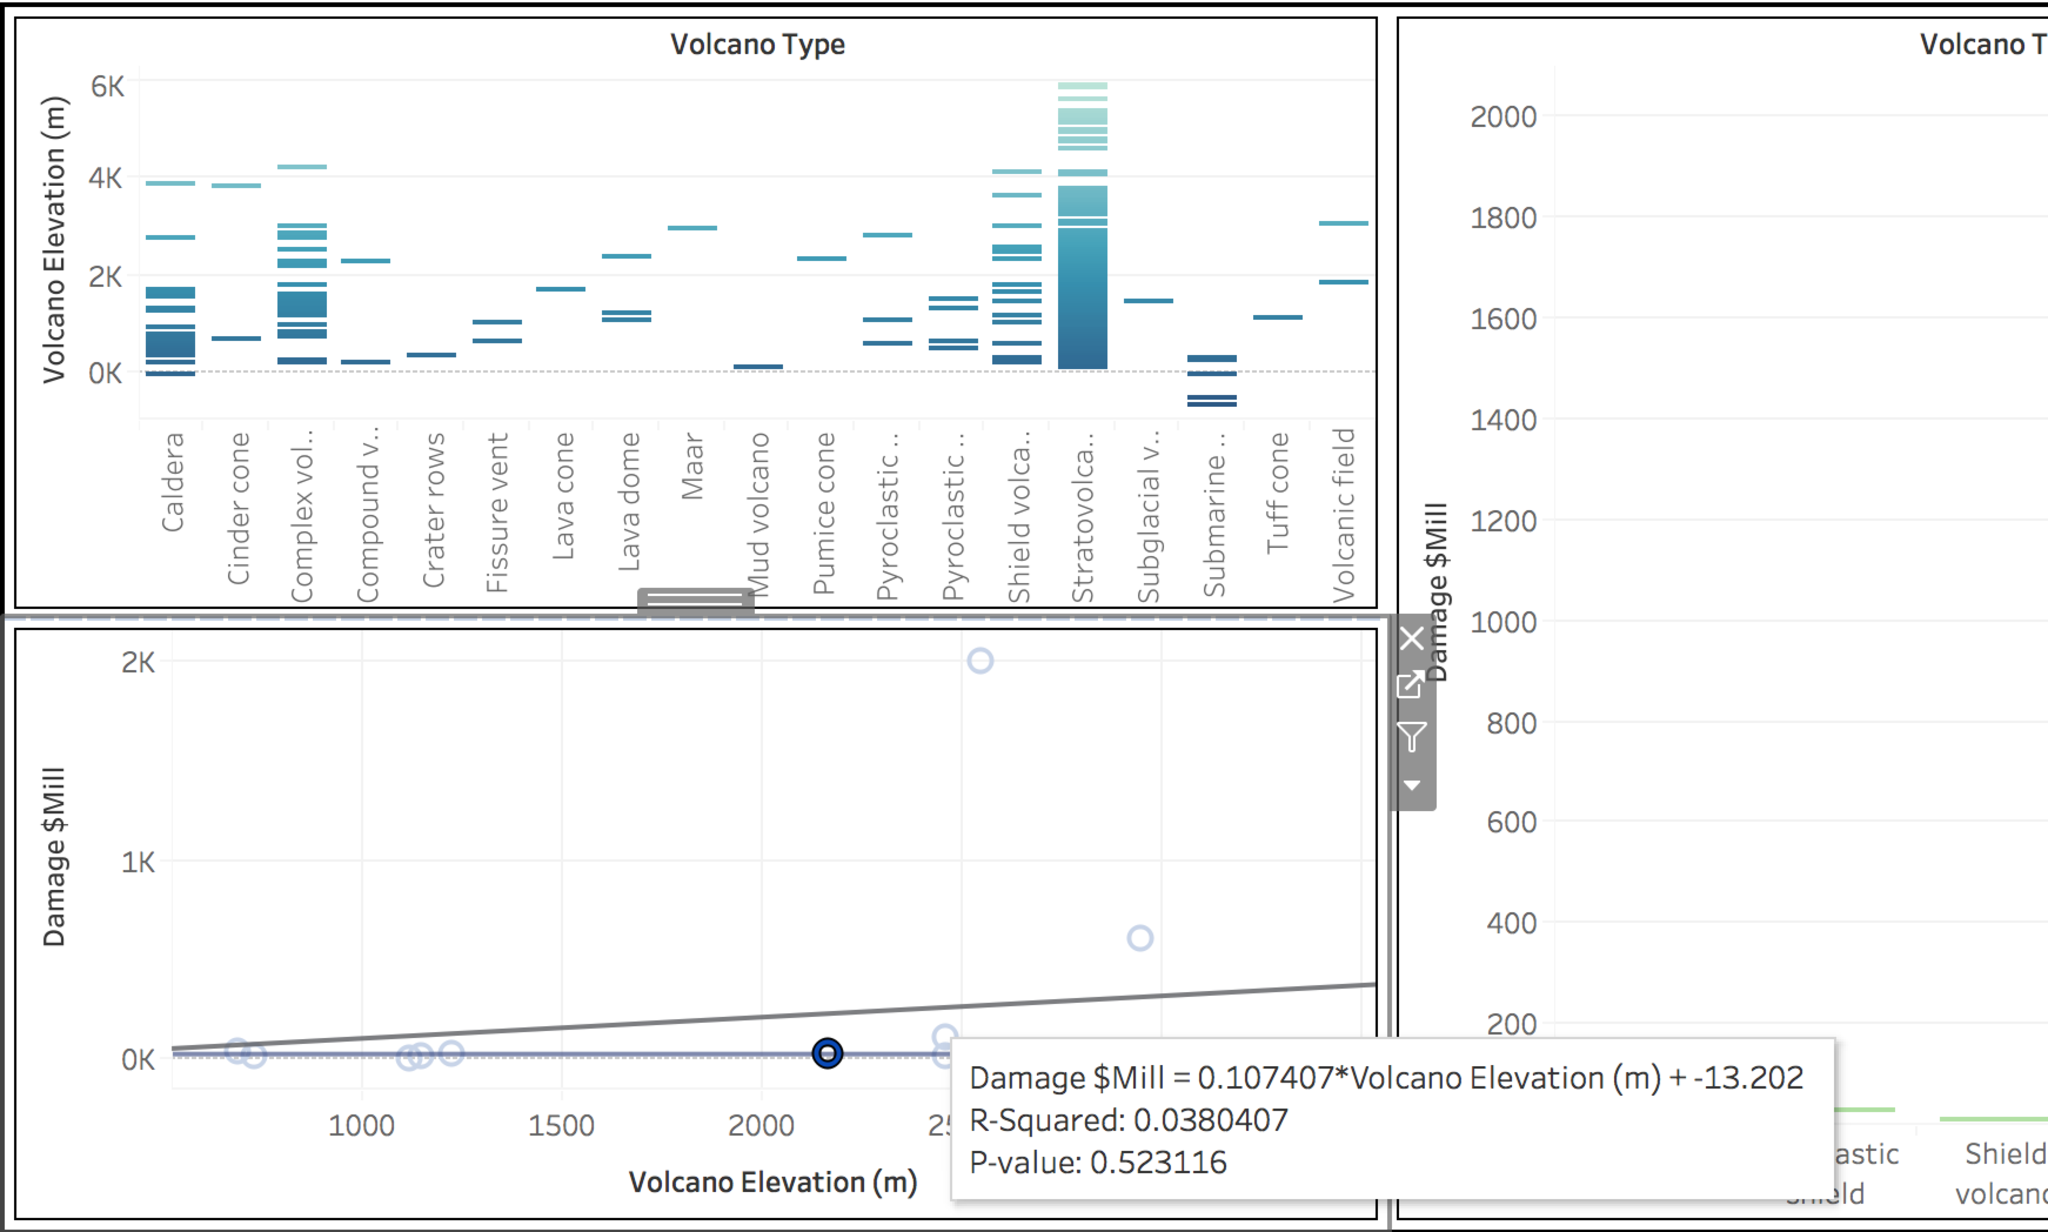Click the Go to Sheet arrow icon
The image size is (2048, 1232).
pos(1411,685)
